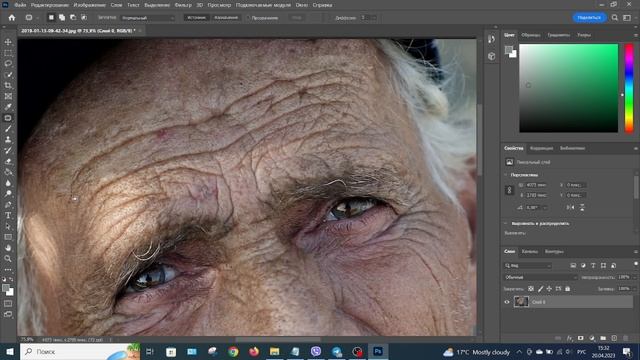Open the Edit Toolbar three-dots icon

click(8, 270)
